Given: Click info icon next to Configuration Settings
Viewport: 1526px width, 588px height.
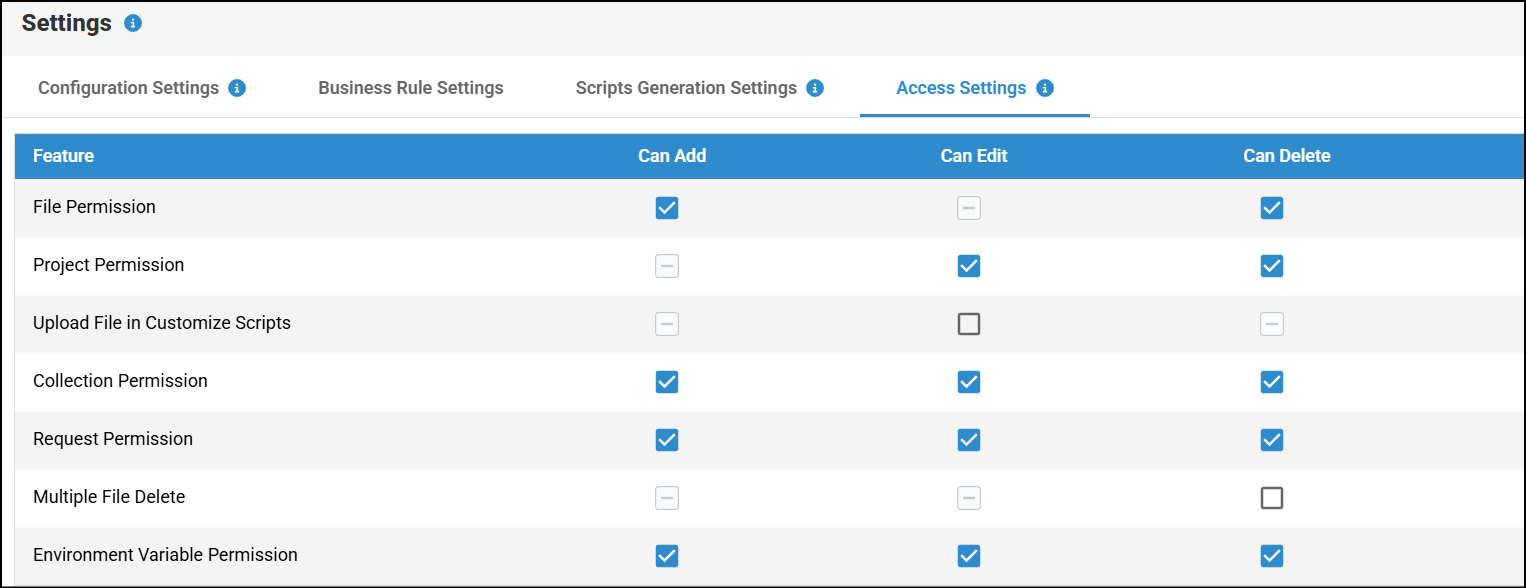Looking at the screenshot, I should point(237,88).
